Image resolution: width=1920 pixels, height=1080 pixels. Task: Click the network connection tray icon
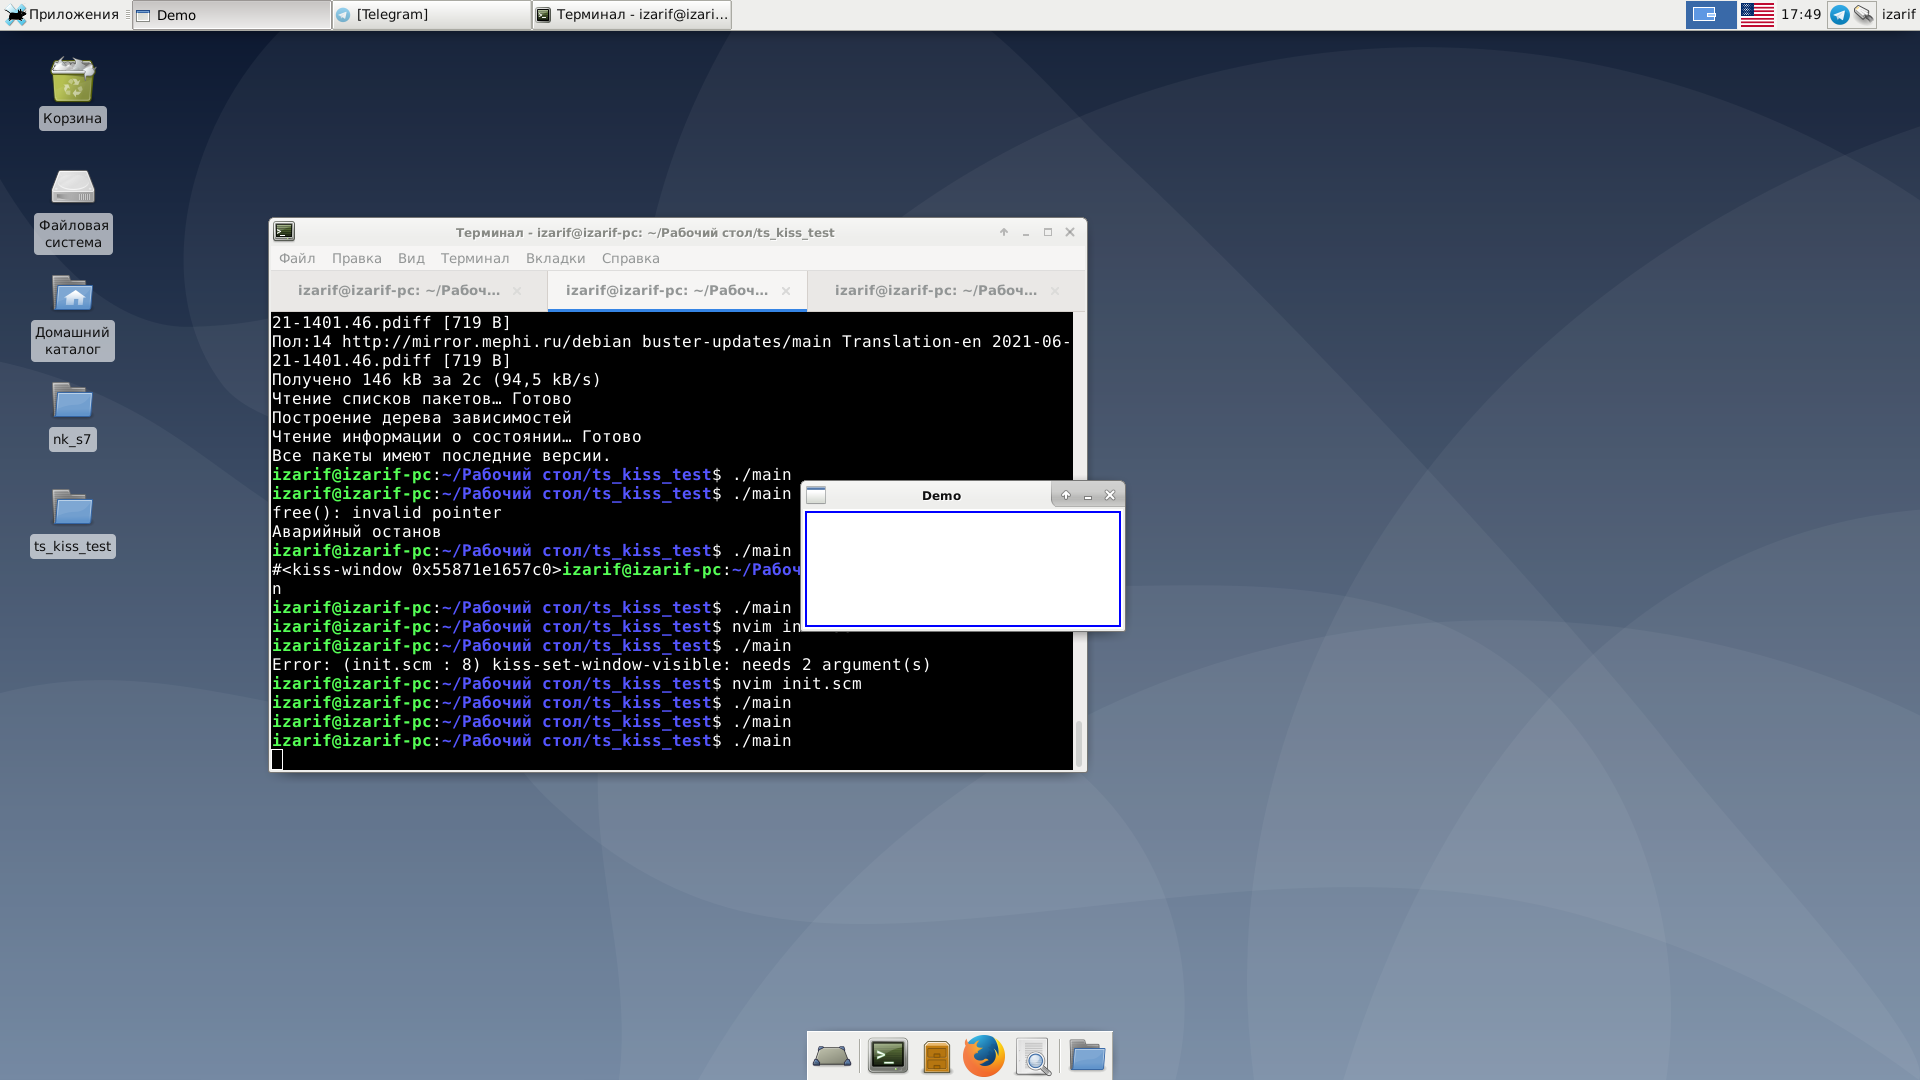click(1863, 15)
